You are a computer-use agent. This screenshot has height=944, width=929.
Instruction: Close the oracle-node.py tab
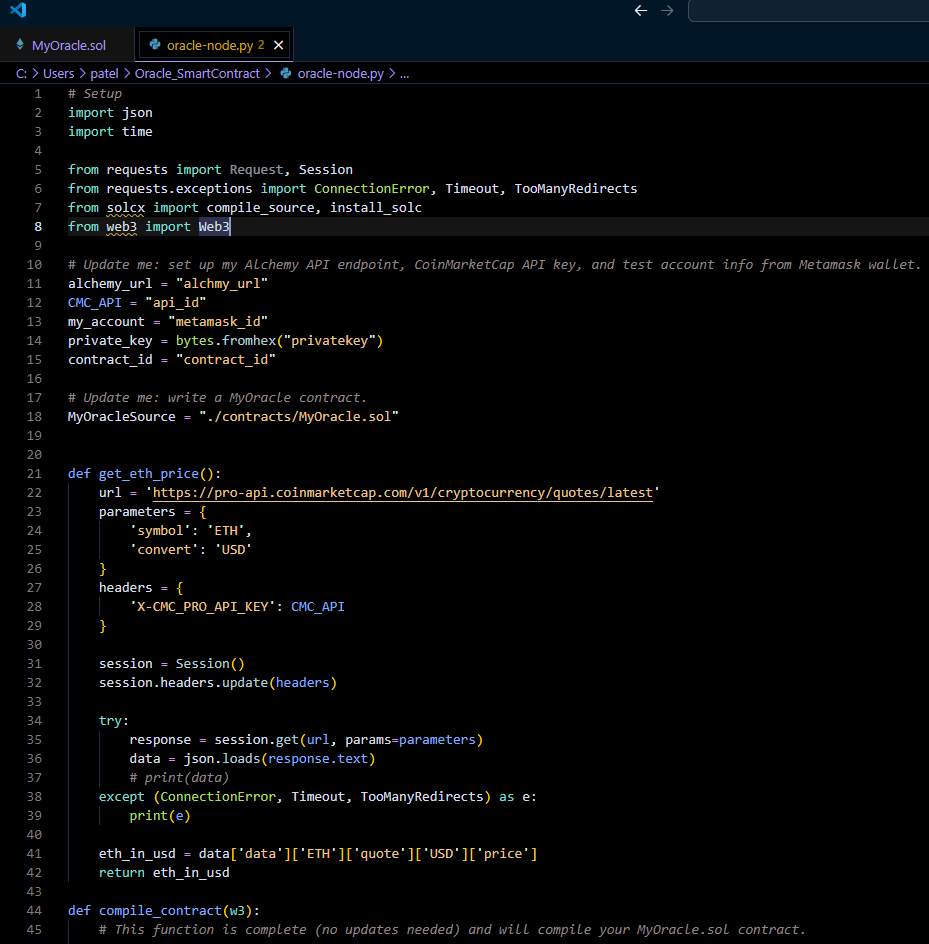coord(278,45)
